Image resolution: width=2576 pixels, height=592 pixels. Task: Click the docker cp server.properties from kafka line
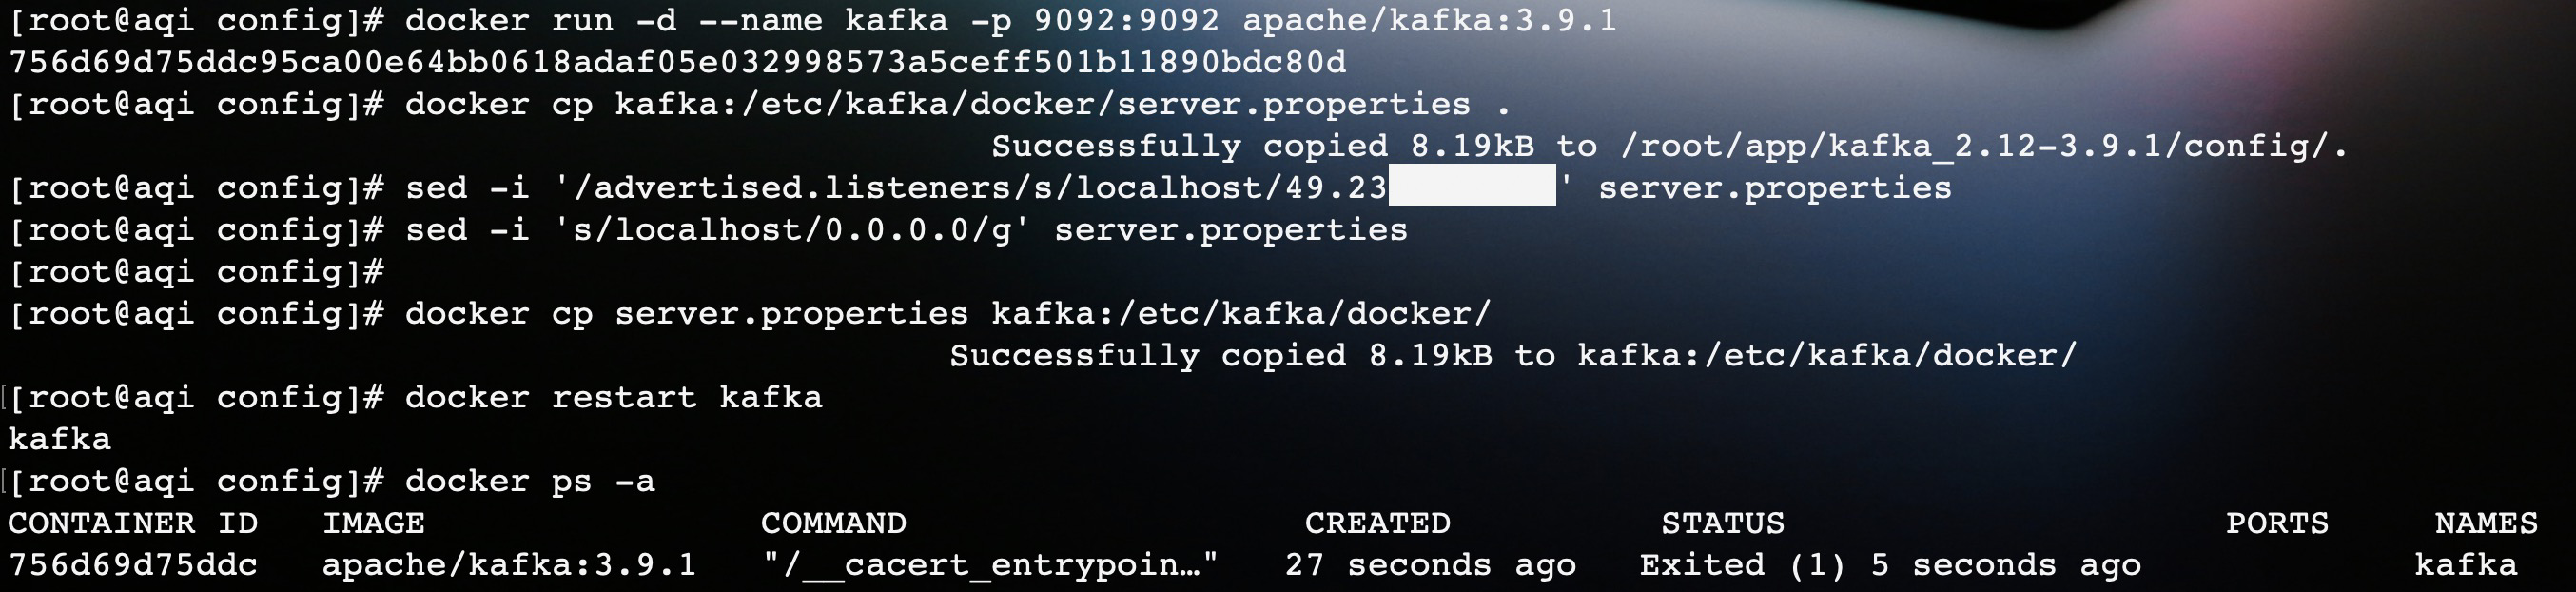759,104
